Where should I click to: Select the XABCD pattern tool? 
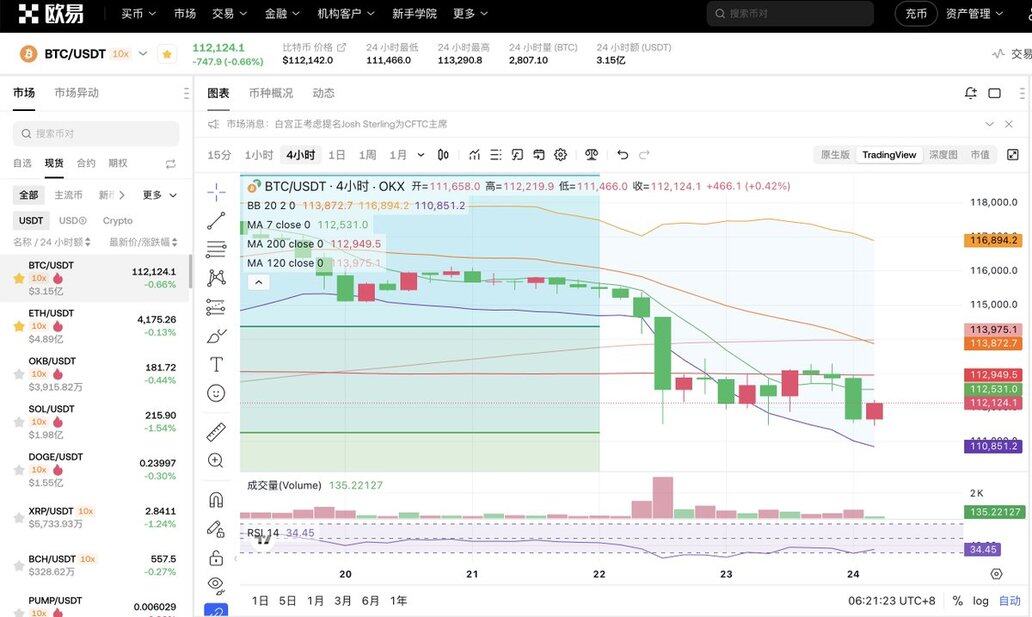click(x=216, y=278)
